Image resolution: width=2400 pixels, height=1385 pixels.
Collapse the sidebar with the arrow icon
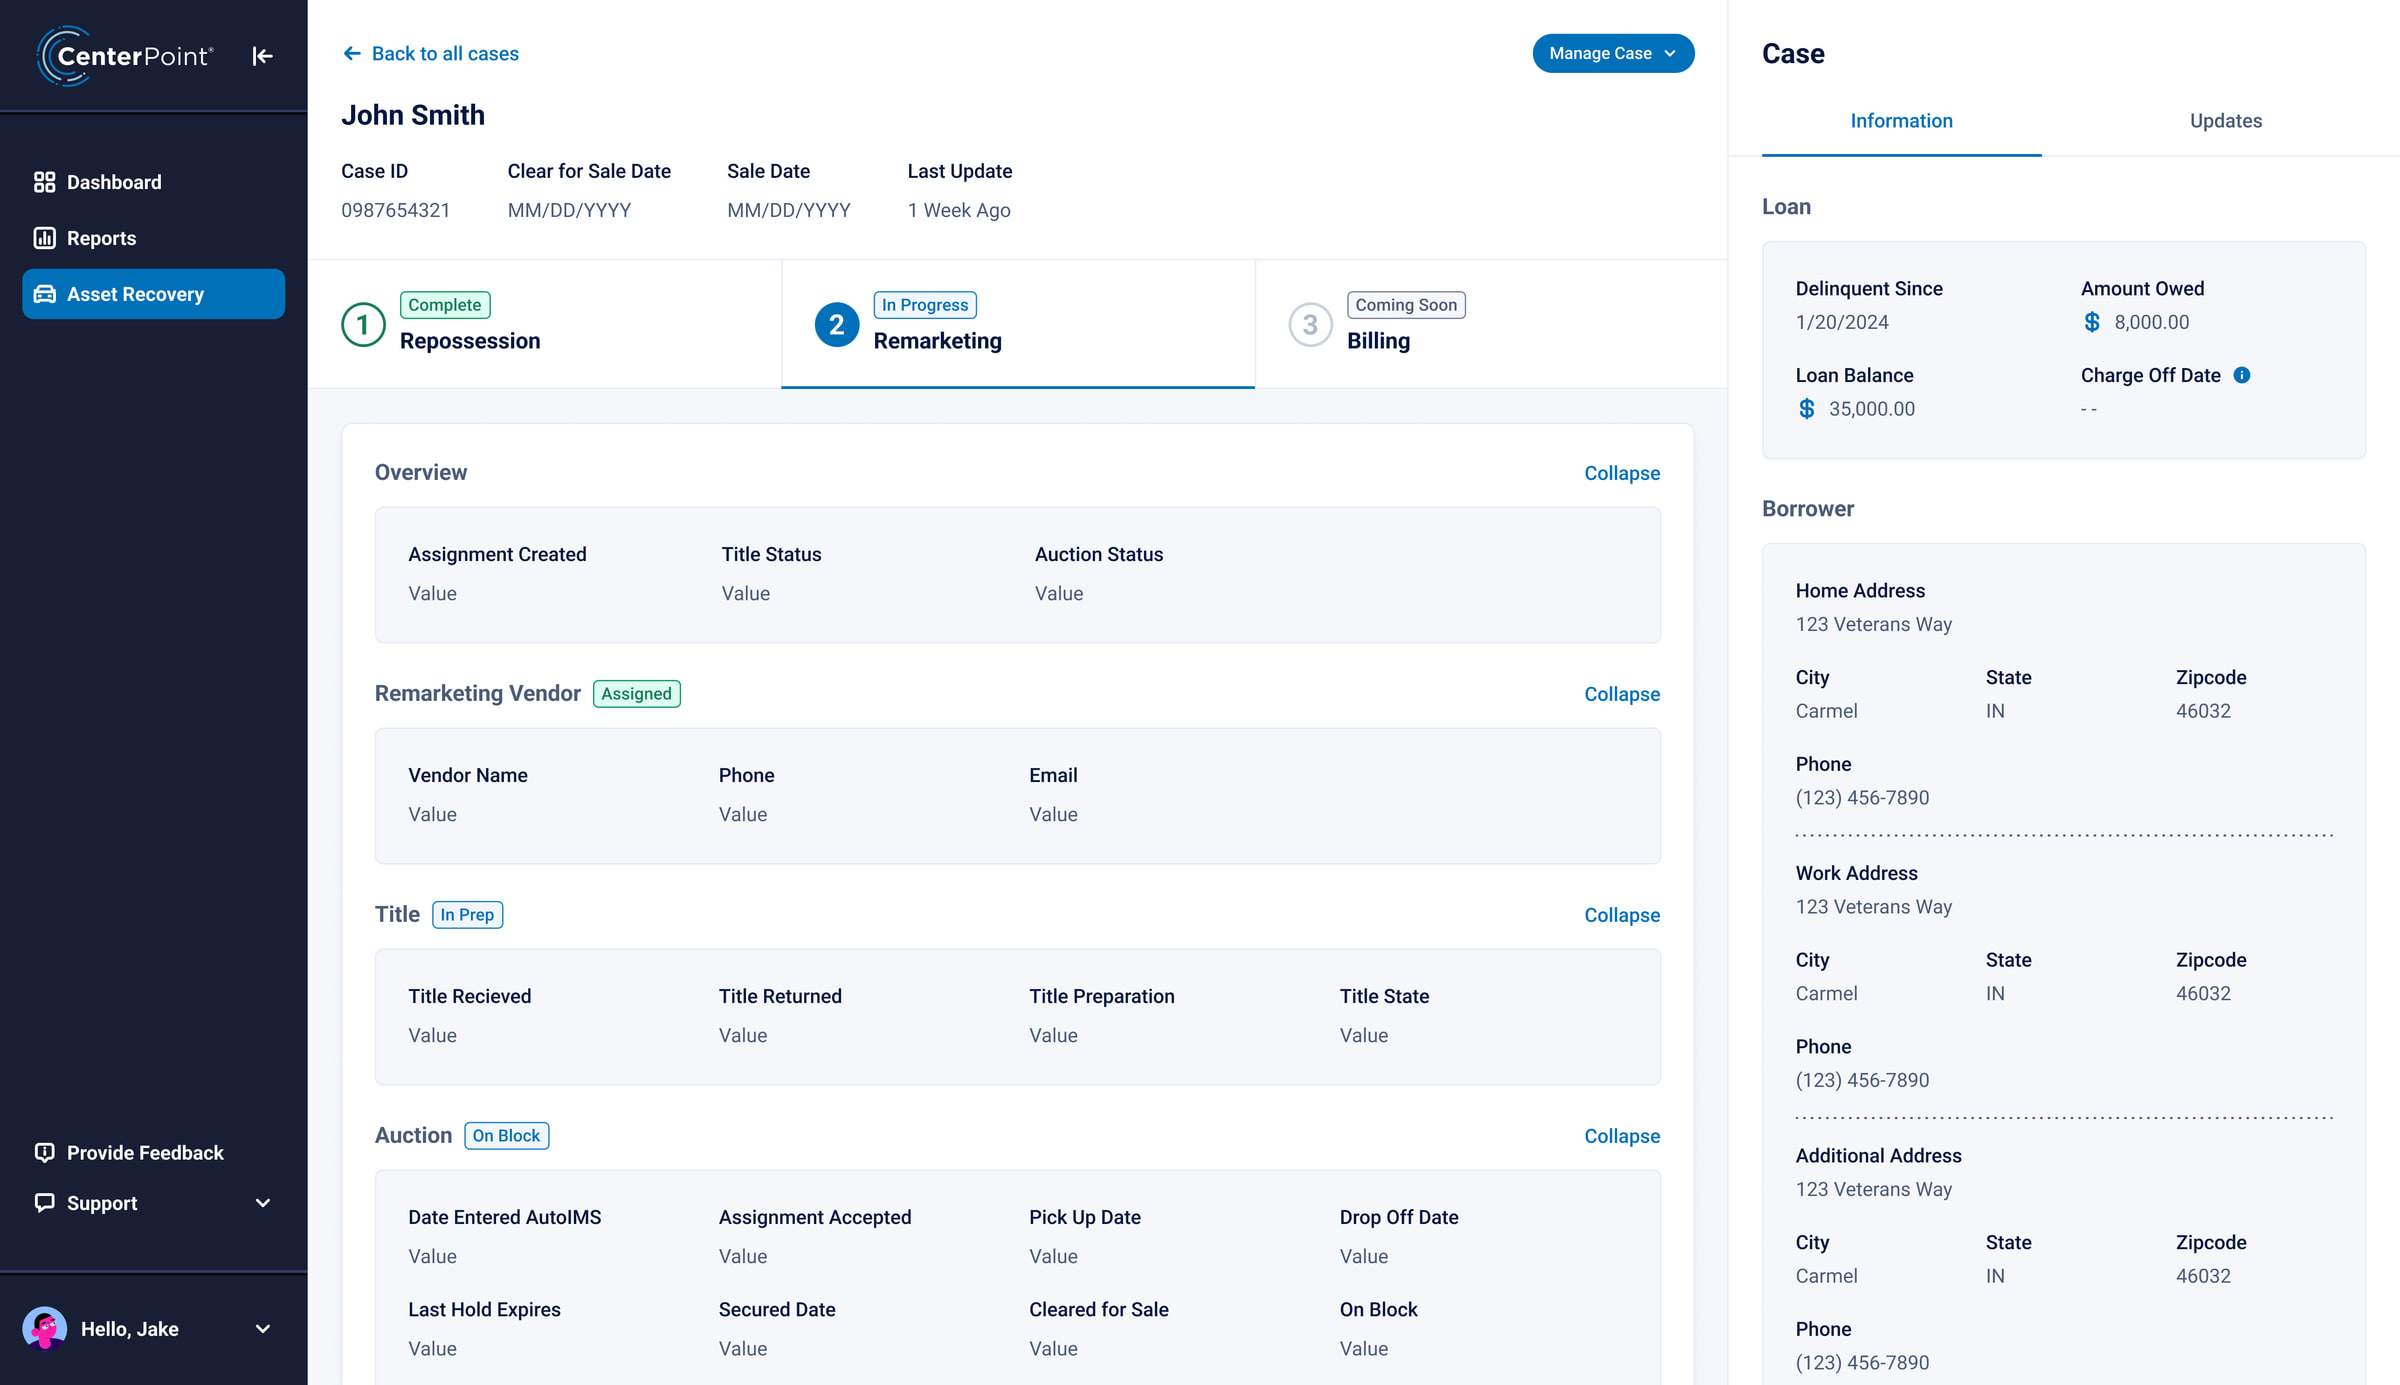click(262, 56)
